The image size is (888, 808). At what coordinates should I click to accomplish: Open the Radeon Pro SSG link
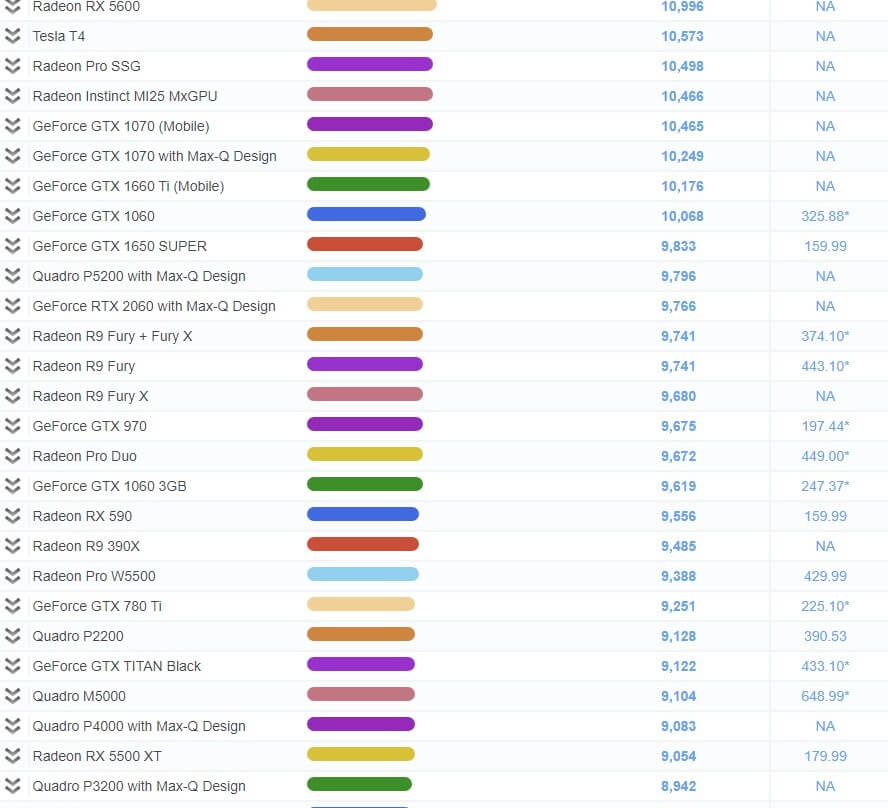click(x=87, y=66)
